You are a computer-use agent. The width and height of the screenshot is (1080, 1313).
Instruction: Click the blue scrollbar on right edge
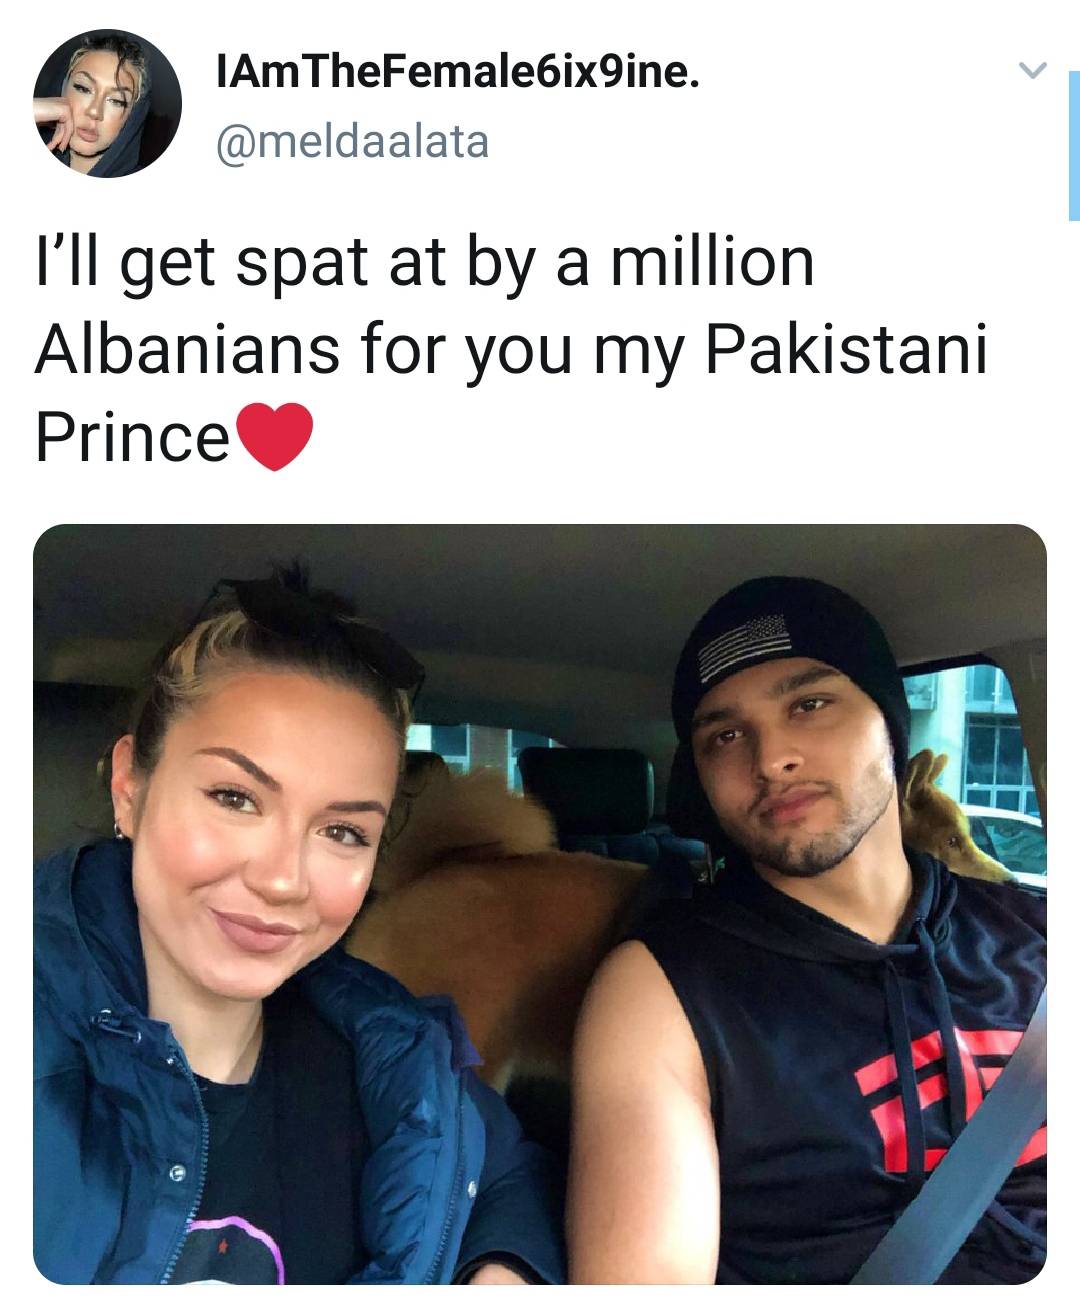click(x=1073, y=145)
